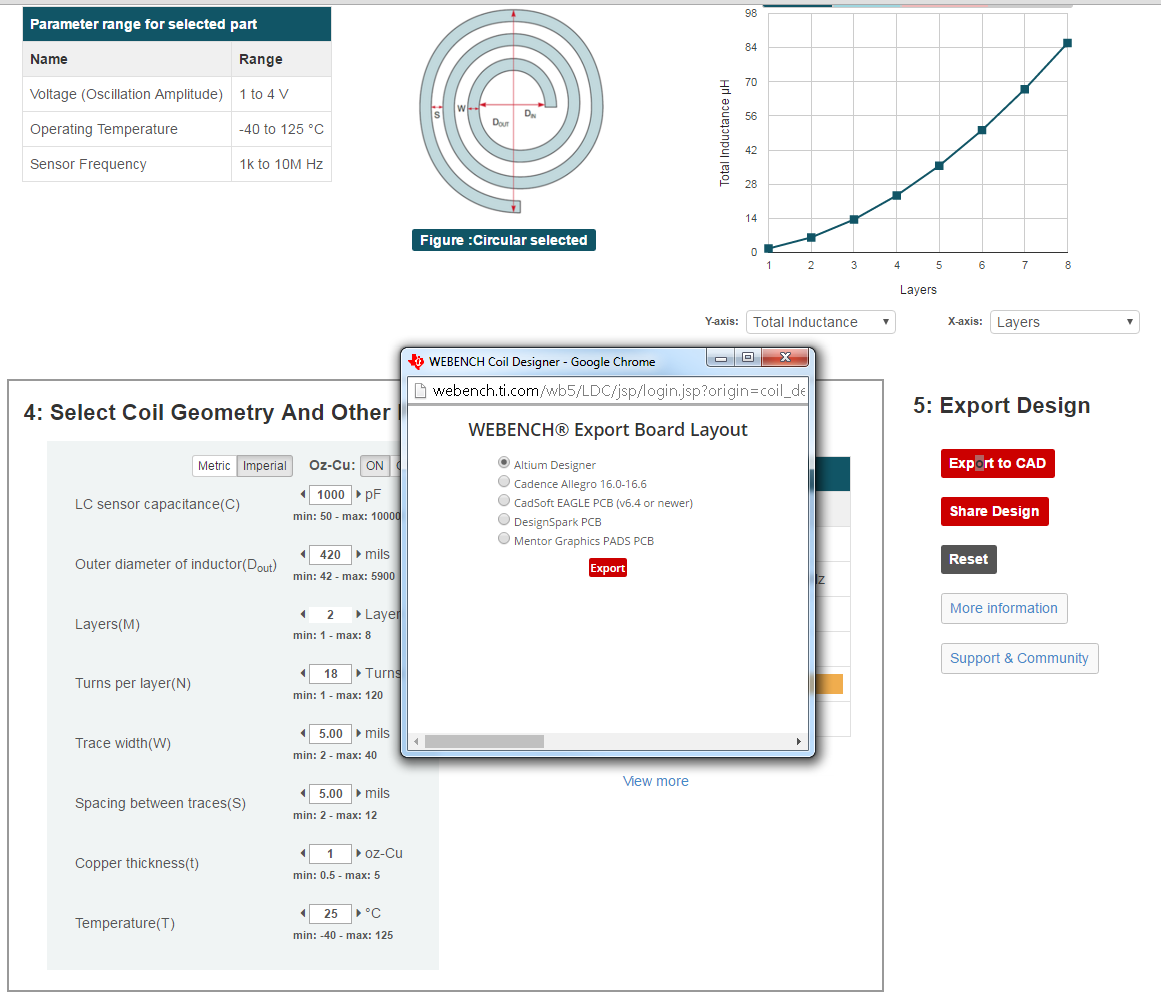Click the popup horizontal scrollbar thumb
Image resolution: width=1161 pixels, height=999 pixels.
[484, 741]
